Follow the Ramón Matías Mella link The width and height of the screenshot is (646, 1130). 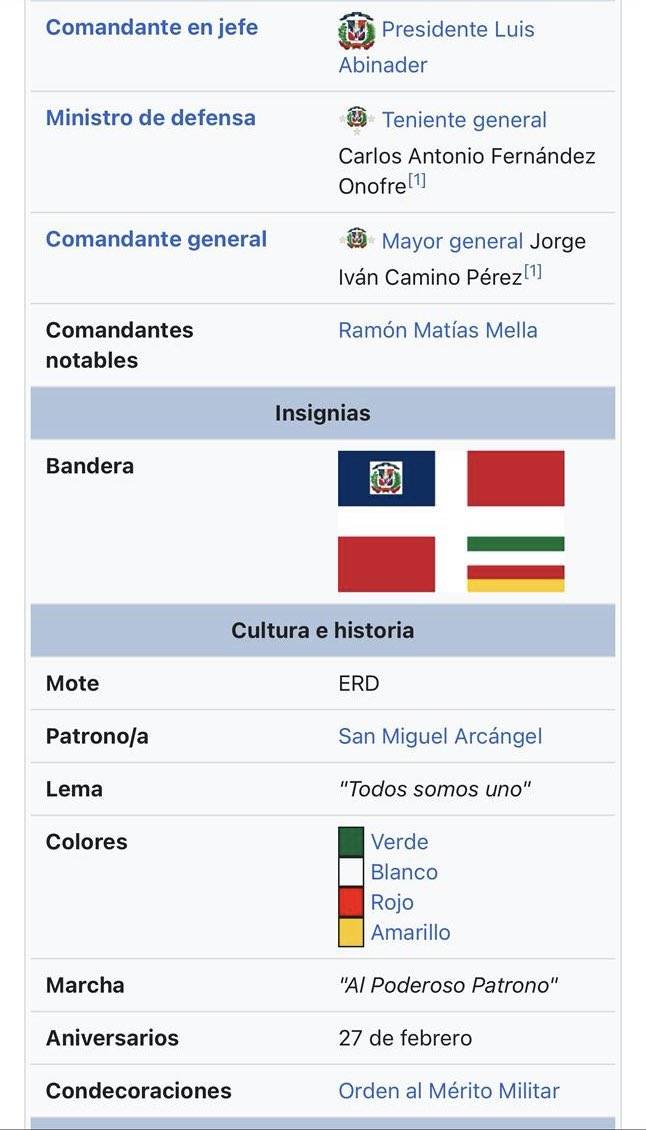pyautogui.click(x=438, y=330)
